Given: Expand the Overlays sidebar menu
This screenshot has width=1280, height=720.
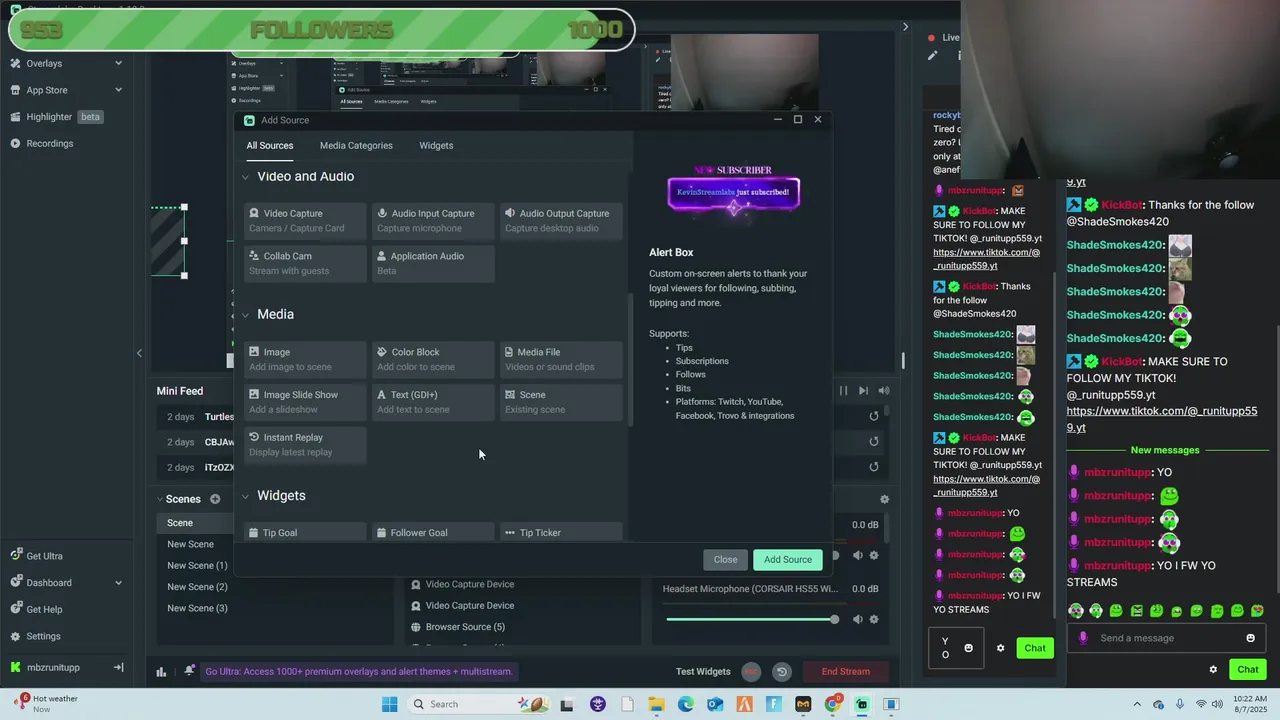Looking at the screenshot, I should click(x=118, y=63).
